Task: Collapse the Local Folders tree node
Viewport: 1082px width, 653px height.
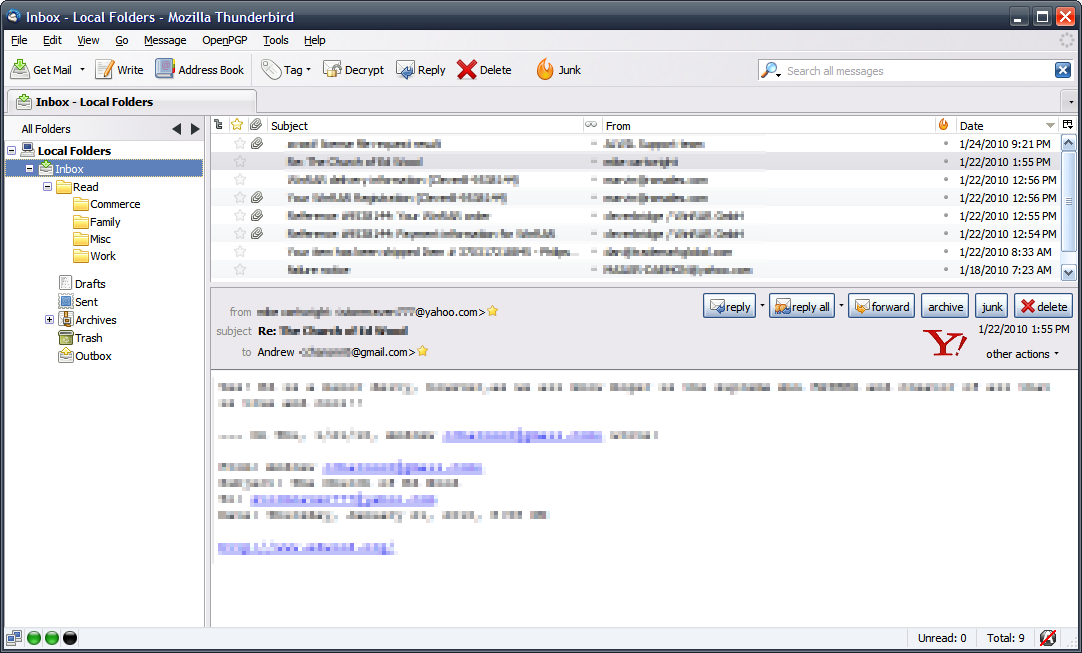Action: pos(12,150)
